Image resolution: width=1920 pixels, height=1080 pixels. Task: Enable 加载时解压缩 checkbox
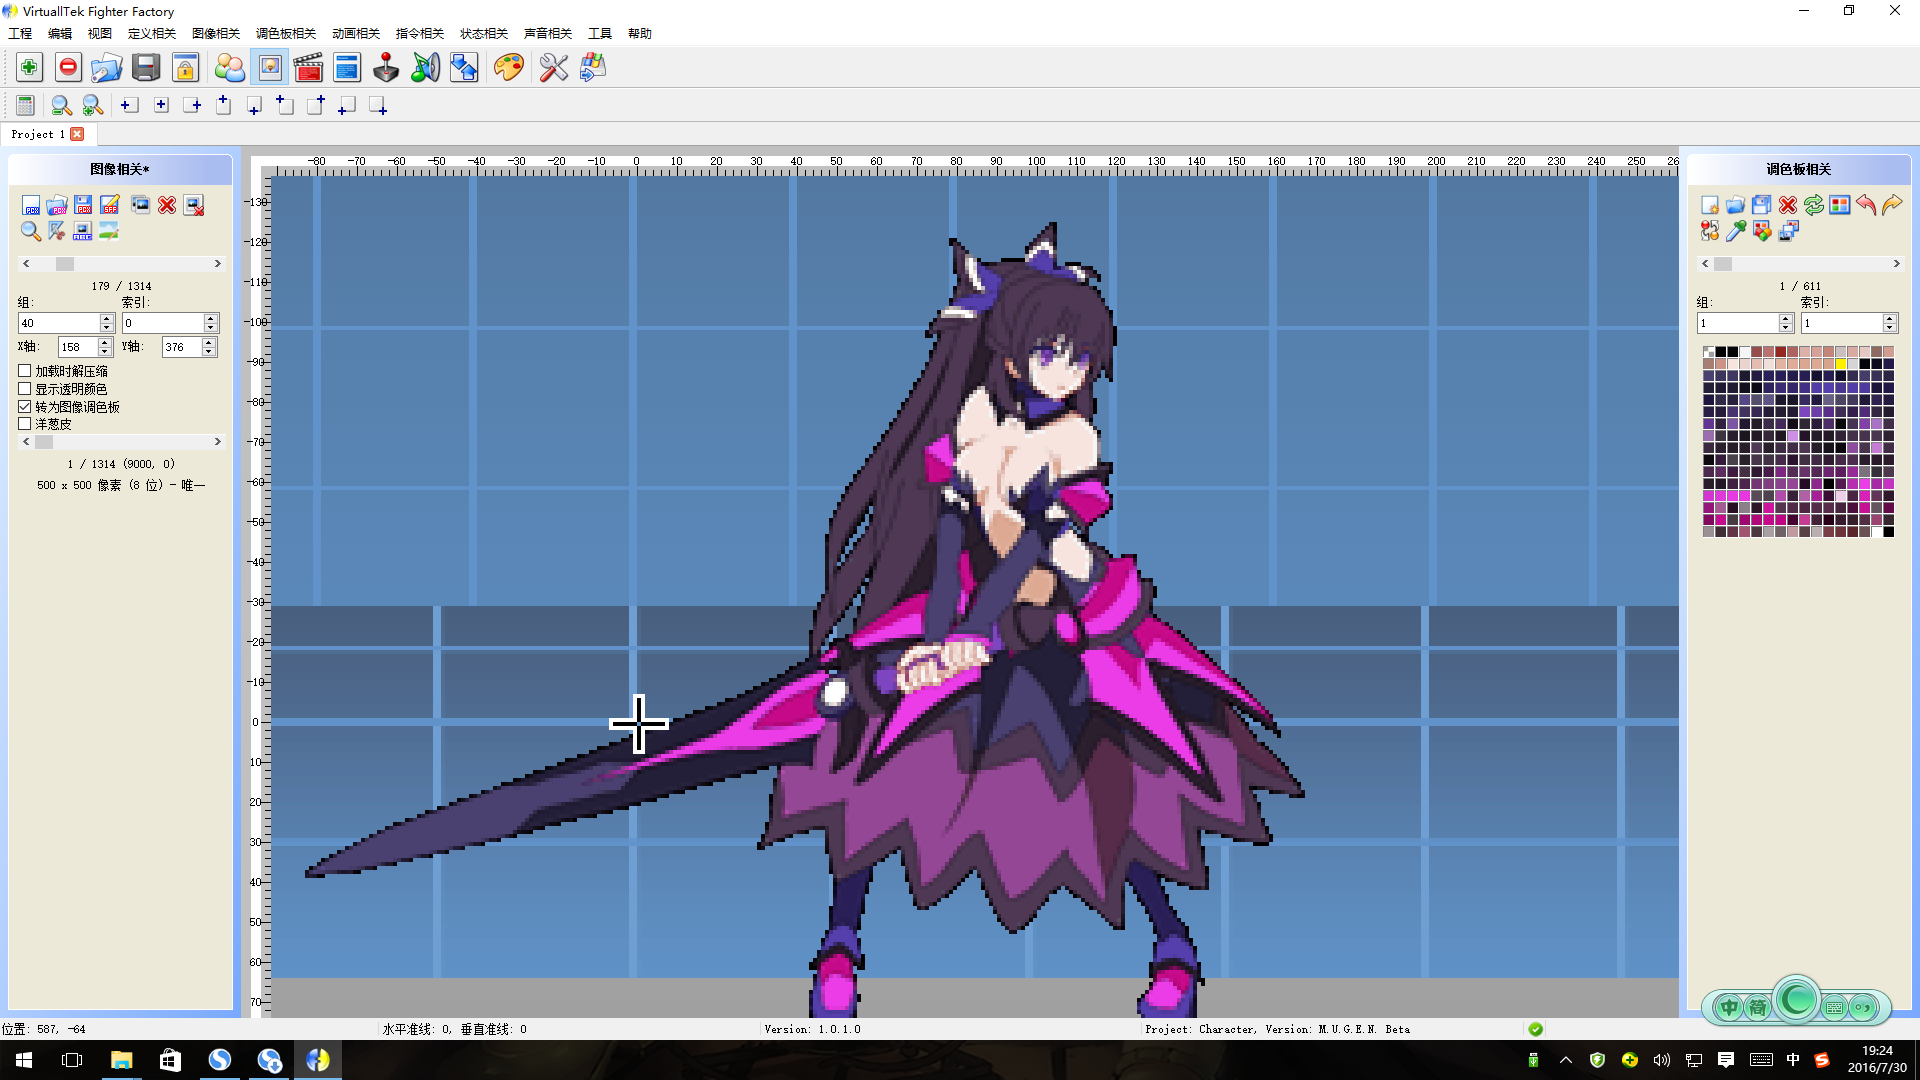[x=25, y=371]
